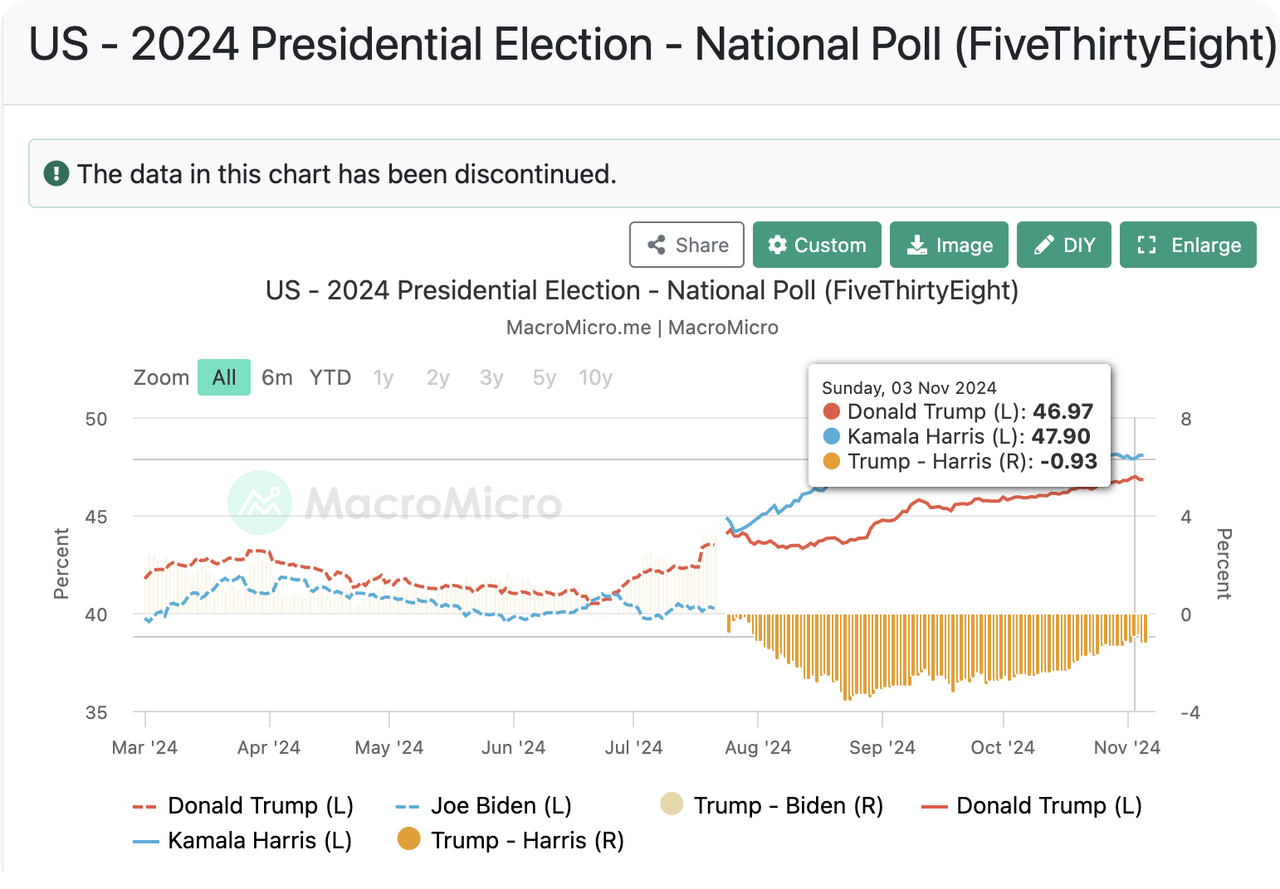Click the Share icon button

pyautogui.click(x=687, y=245)
